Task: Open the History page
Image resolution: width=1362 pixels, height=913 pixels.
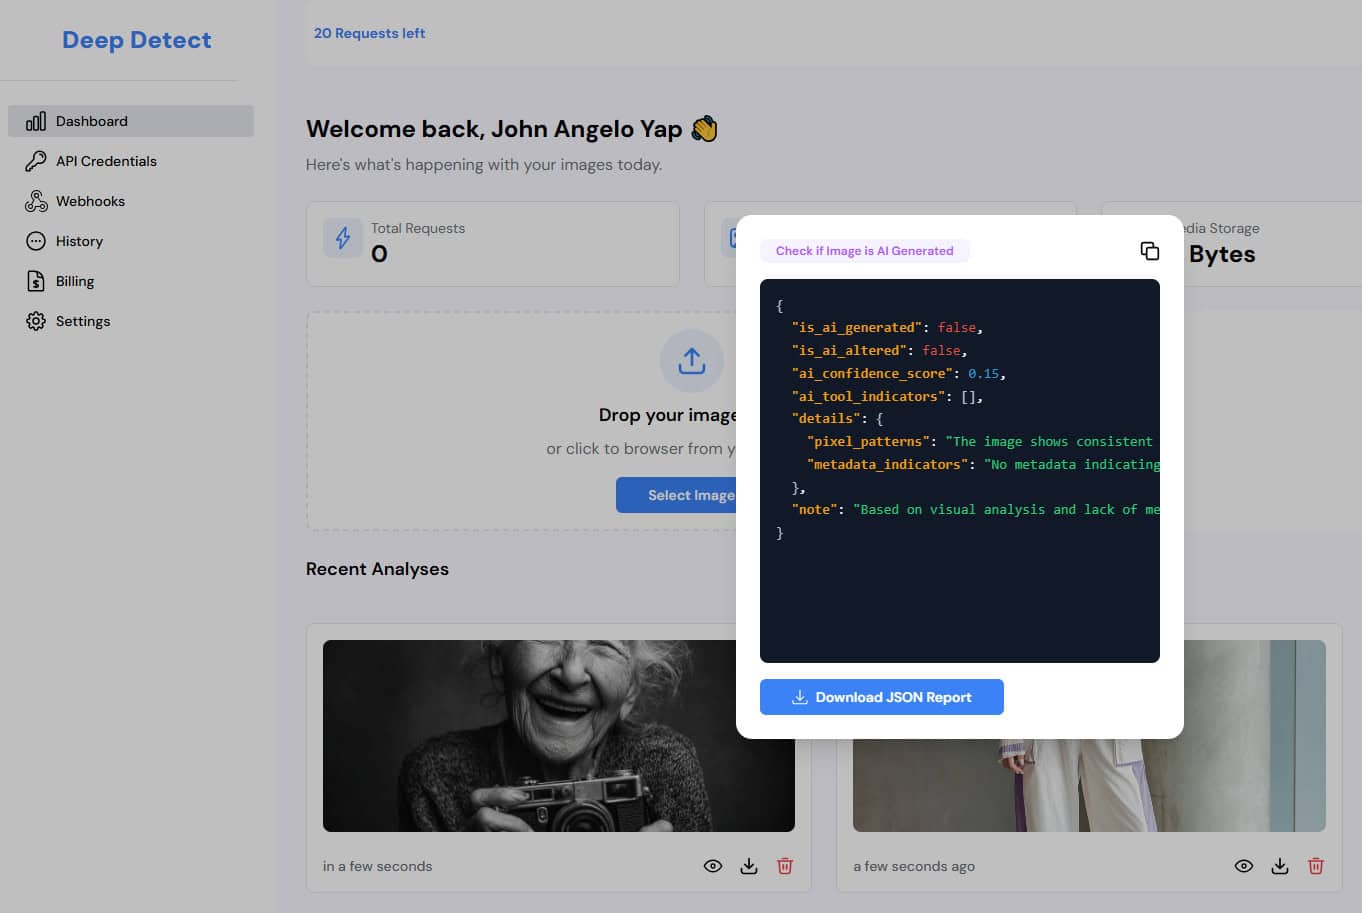Action: pos(79,241)
